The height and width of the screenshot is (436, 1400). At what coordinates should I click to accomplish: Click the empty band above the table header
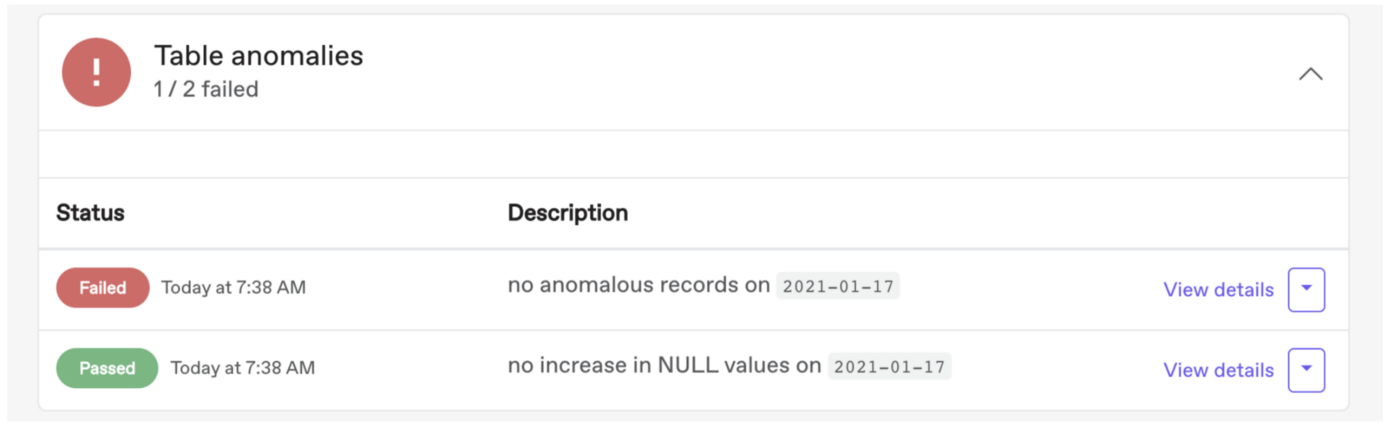(693, 154)
